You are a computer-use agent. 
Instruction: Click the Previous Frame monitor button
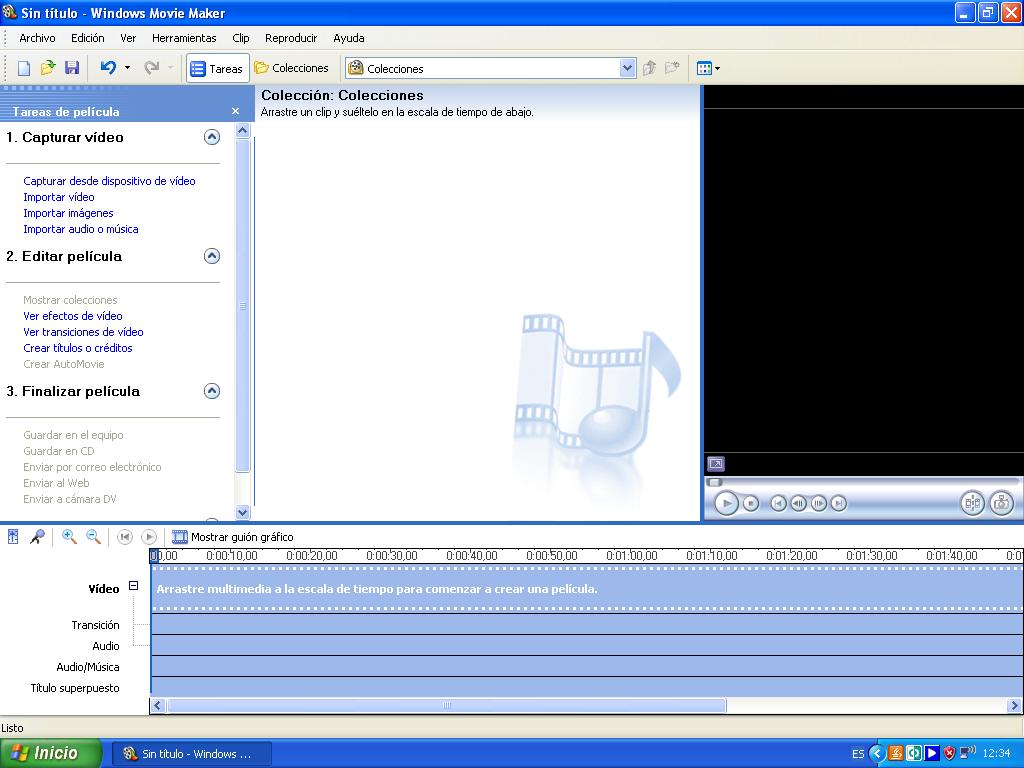pyautogui.click(x=798, y=504)
